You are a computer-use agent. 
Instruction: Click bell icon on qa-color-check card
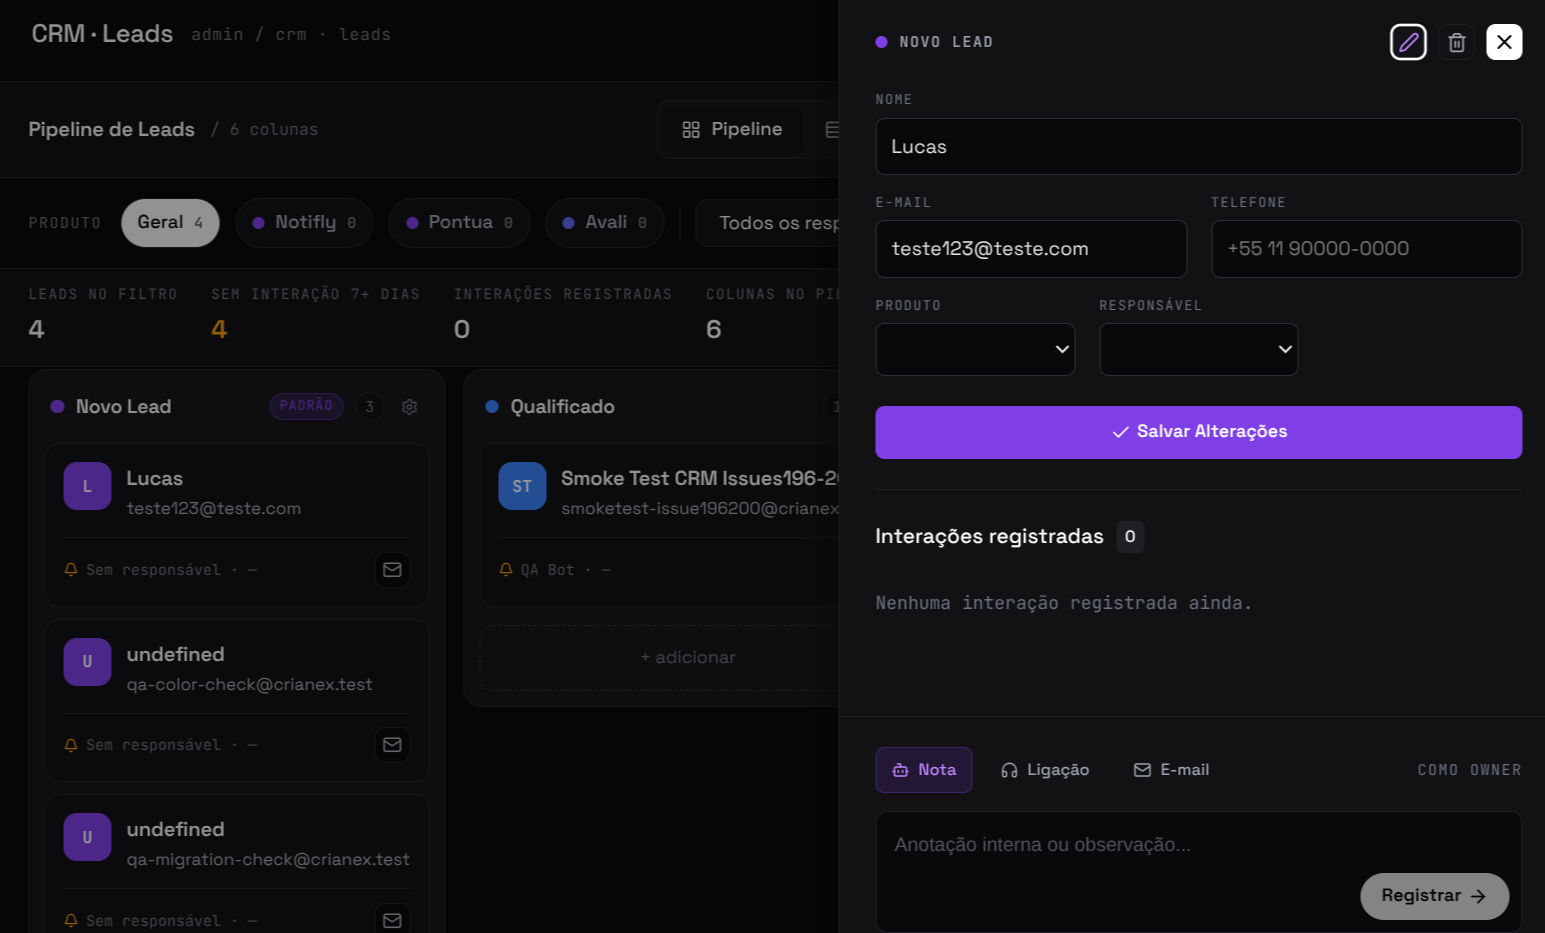(71, 745)
